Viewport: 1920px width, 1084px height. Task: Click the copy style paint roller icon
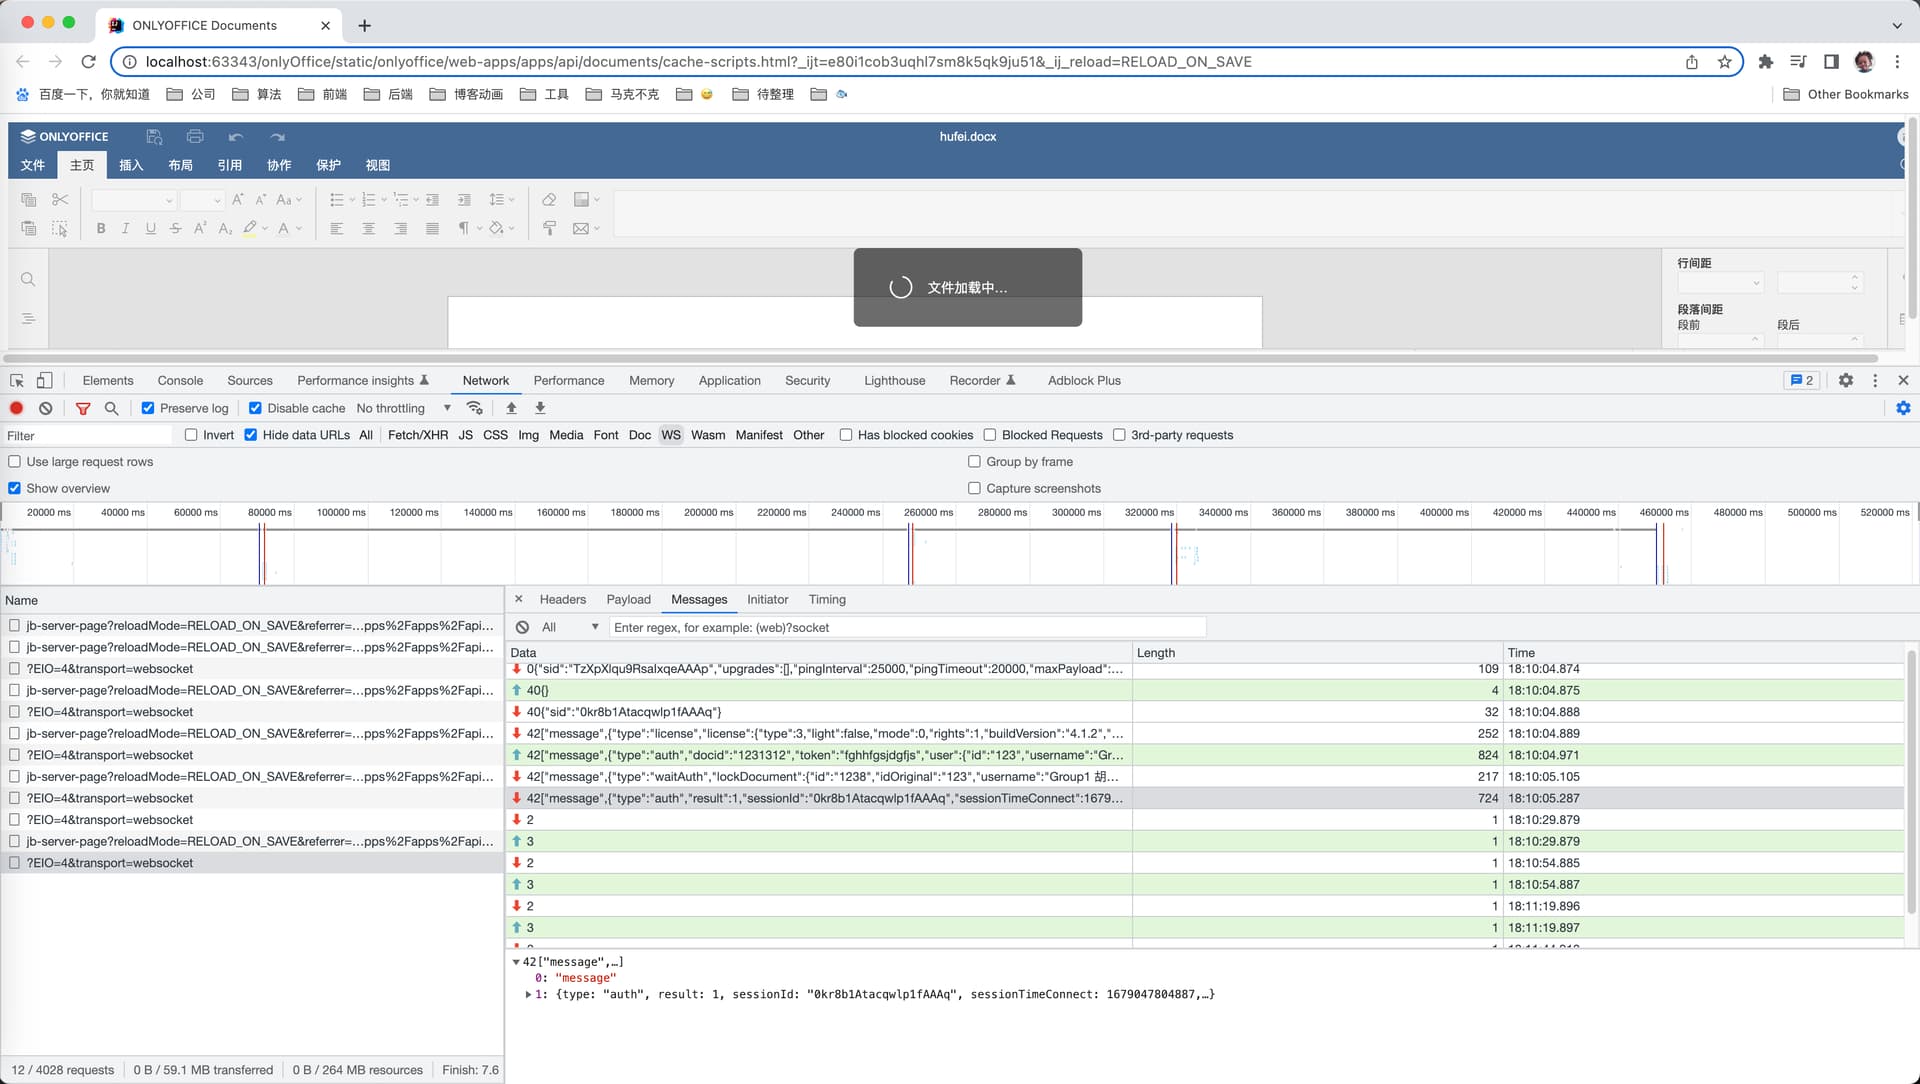(549, 228)
